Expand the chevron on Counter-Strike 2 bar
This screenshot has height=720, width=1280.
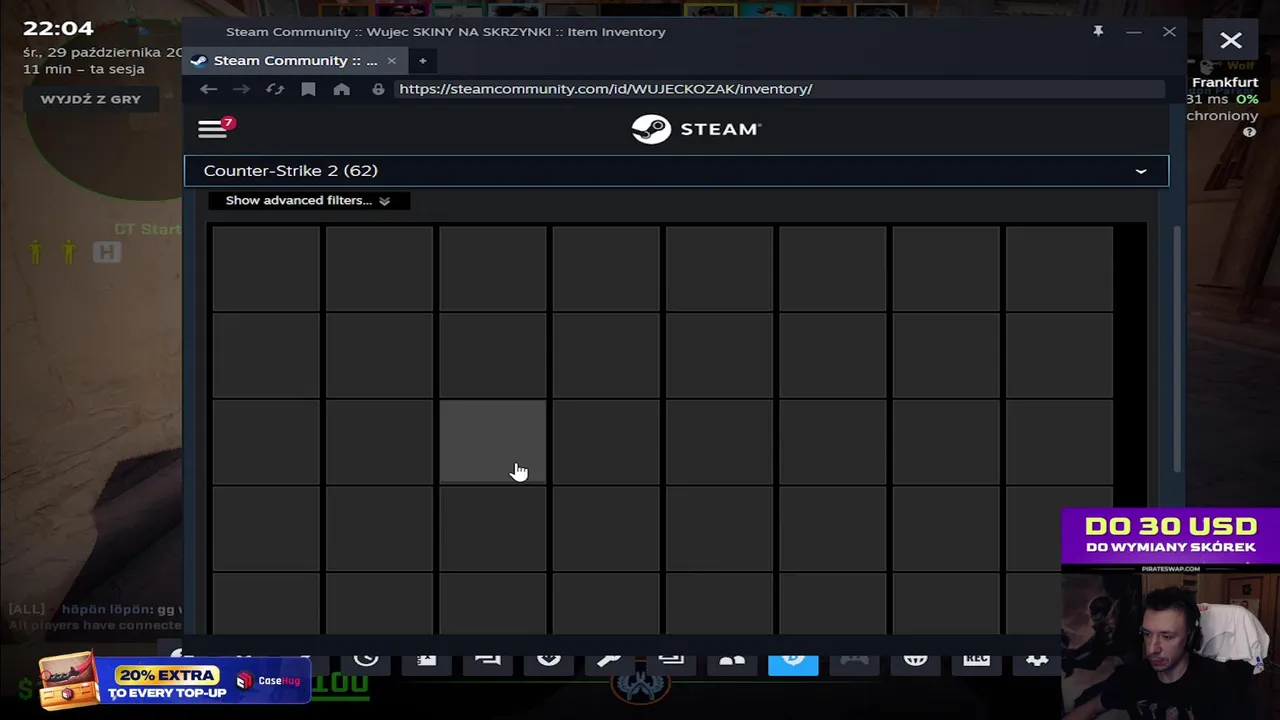click(1140, 171)
